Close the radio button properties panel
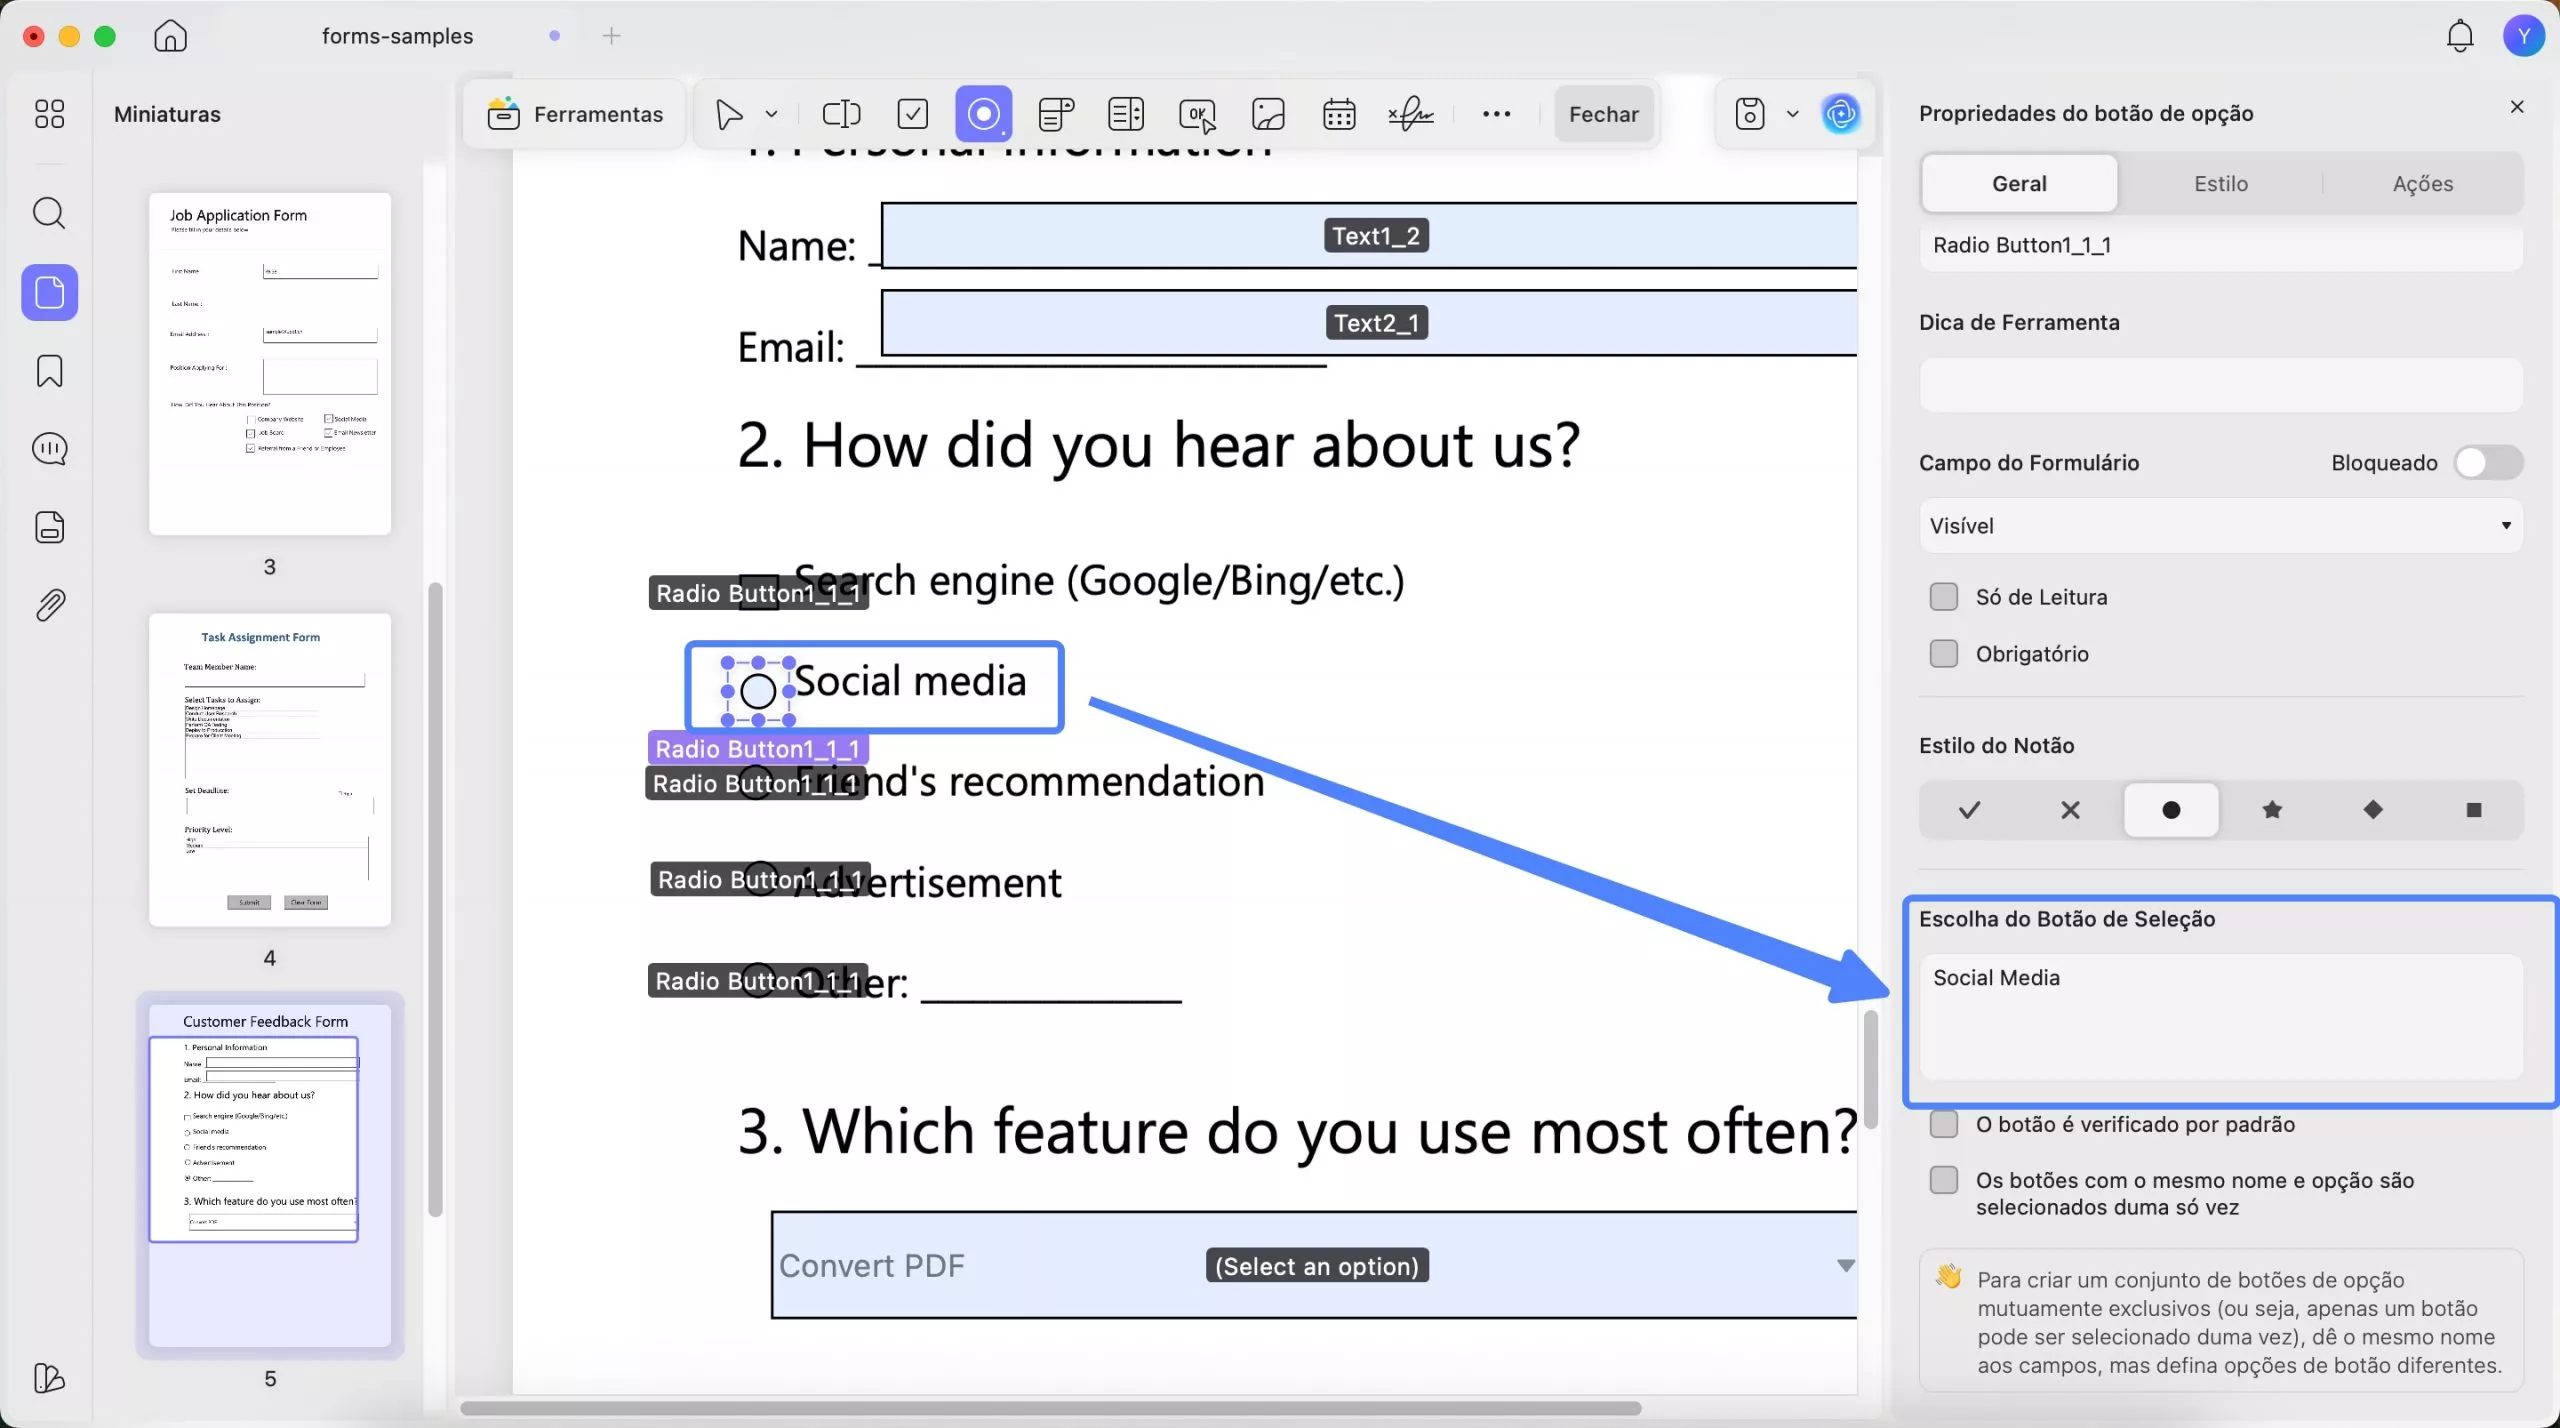 coord(2517,107)
